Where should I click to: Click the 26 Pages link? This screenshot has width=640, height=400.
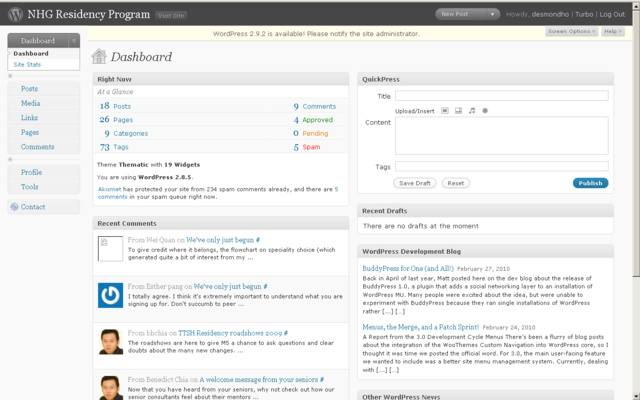click(116, 120)
